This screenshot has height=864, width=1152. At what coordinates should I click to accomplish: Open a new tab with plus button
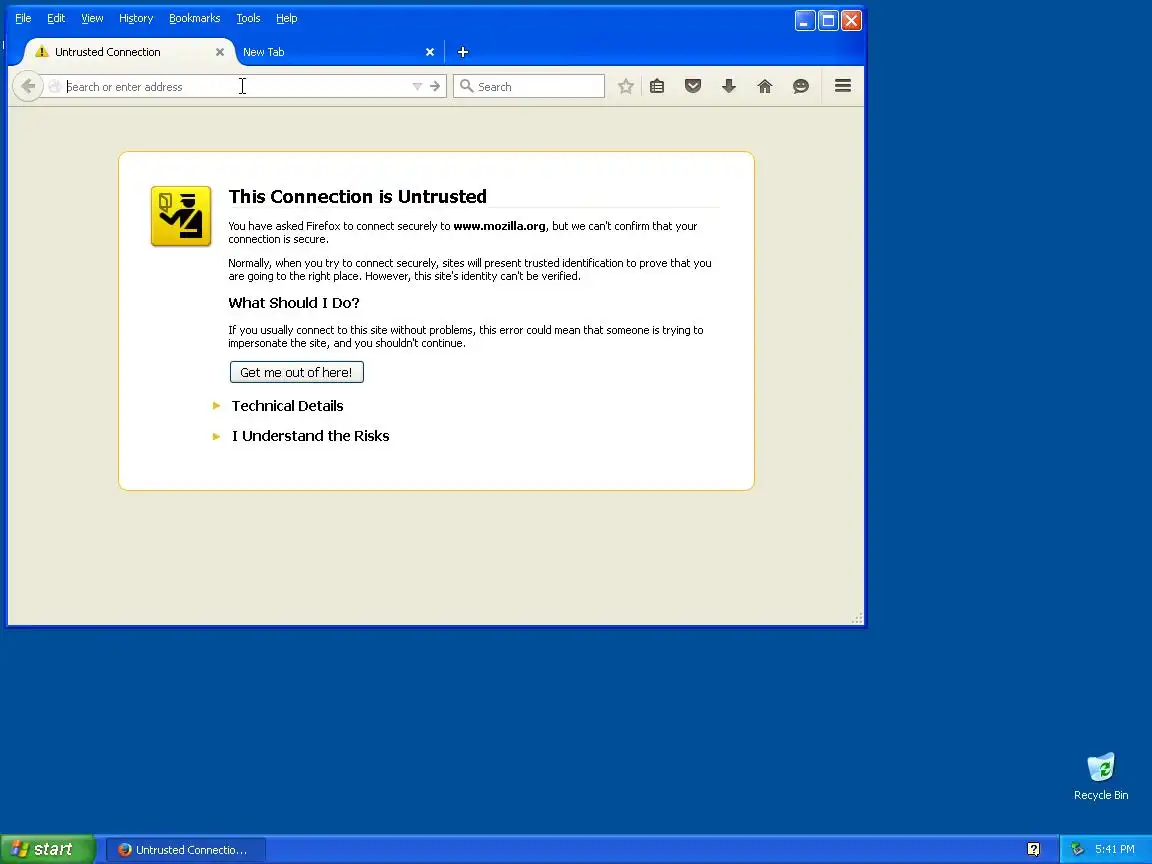click(463, 52)
